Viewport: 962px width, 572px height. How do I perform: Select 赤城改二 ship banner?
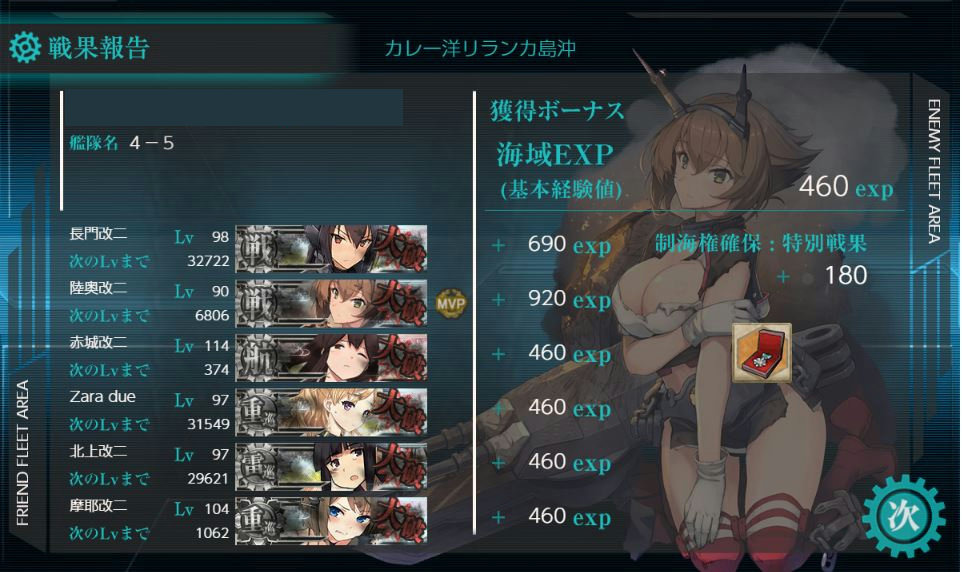pyautogui.click(x=331, y=357)
